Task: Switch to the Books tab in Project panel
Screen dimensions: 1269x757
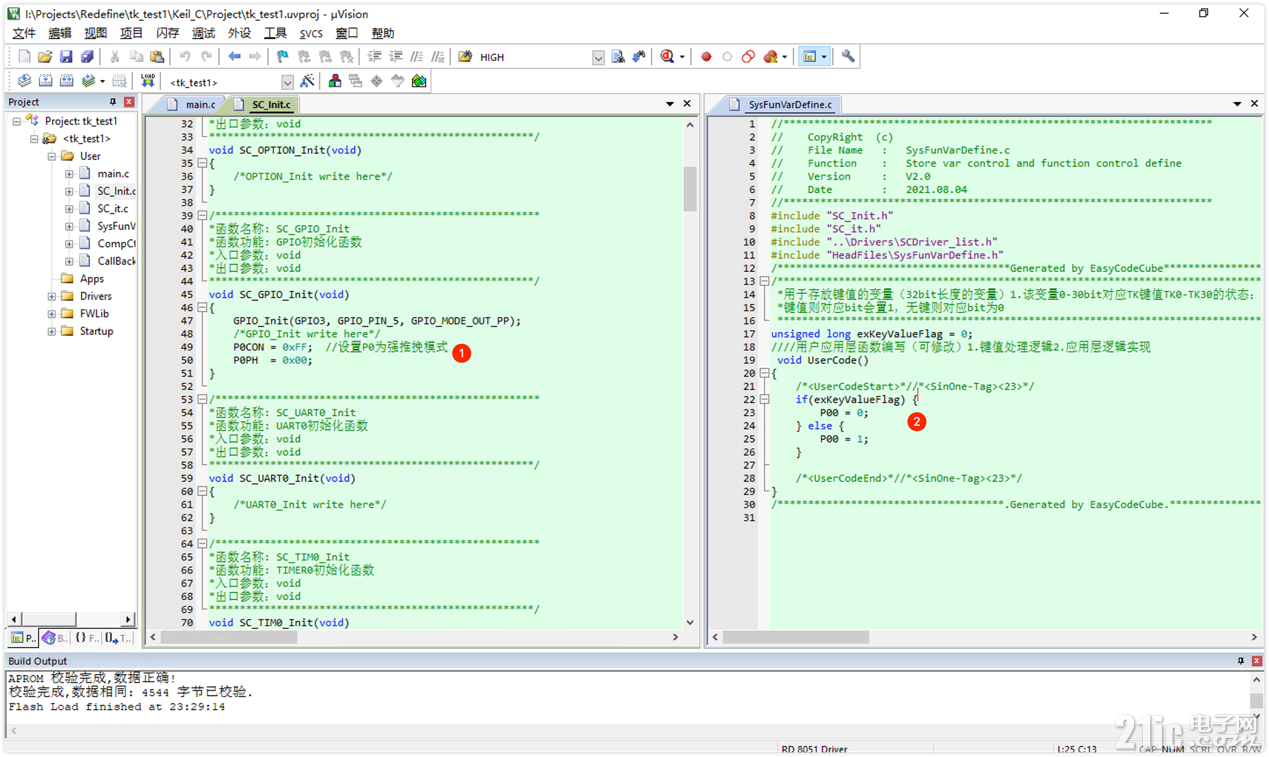Action: click(54, 638)
